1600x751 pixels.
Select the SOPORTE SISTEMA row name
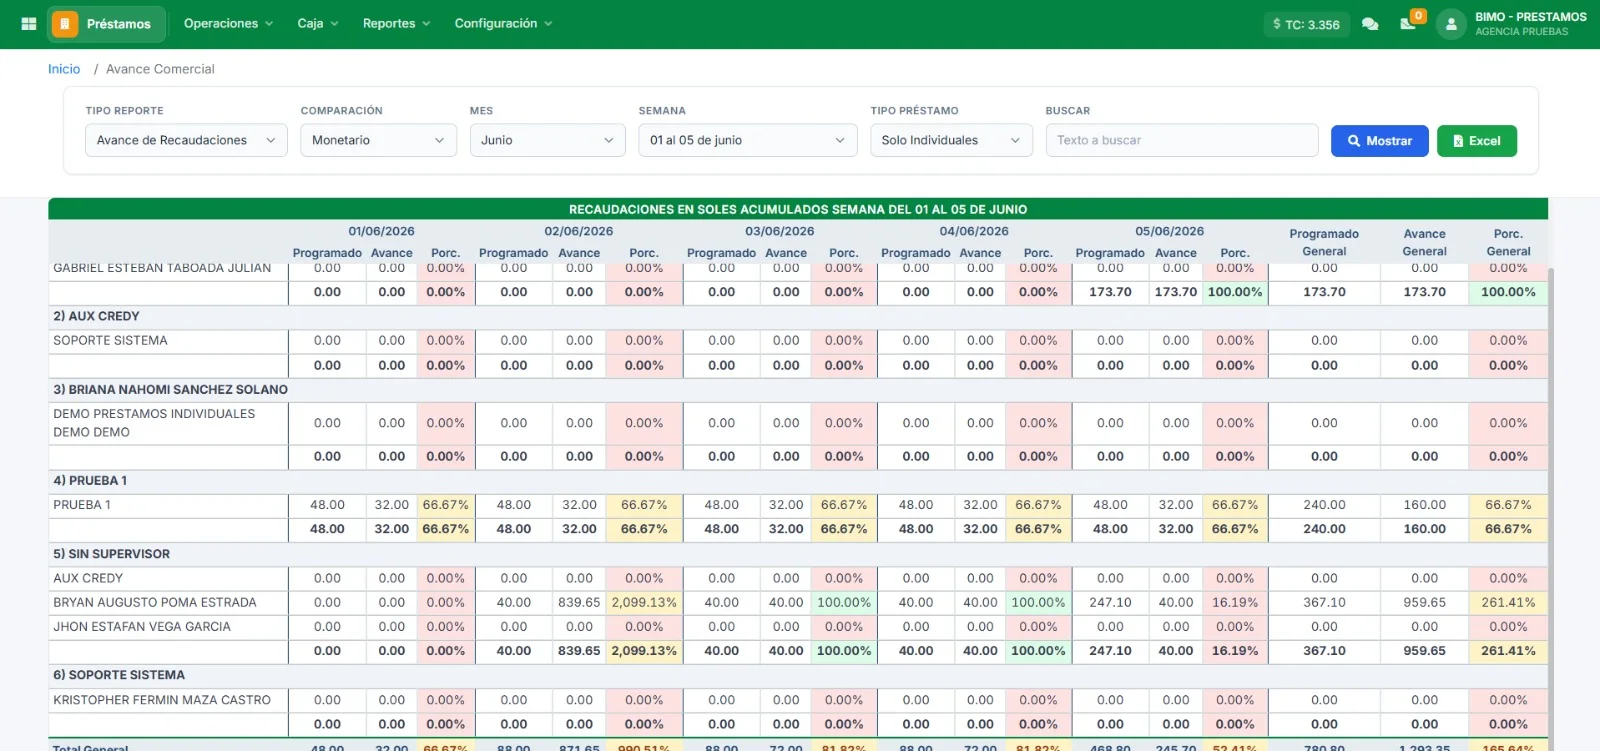[110, 341]
